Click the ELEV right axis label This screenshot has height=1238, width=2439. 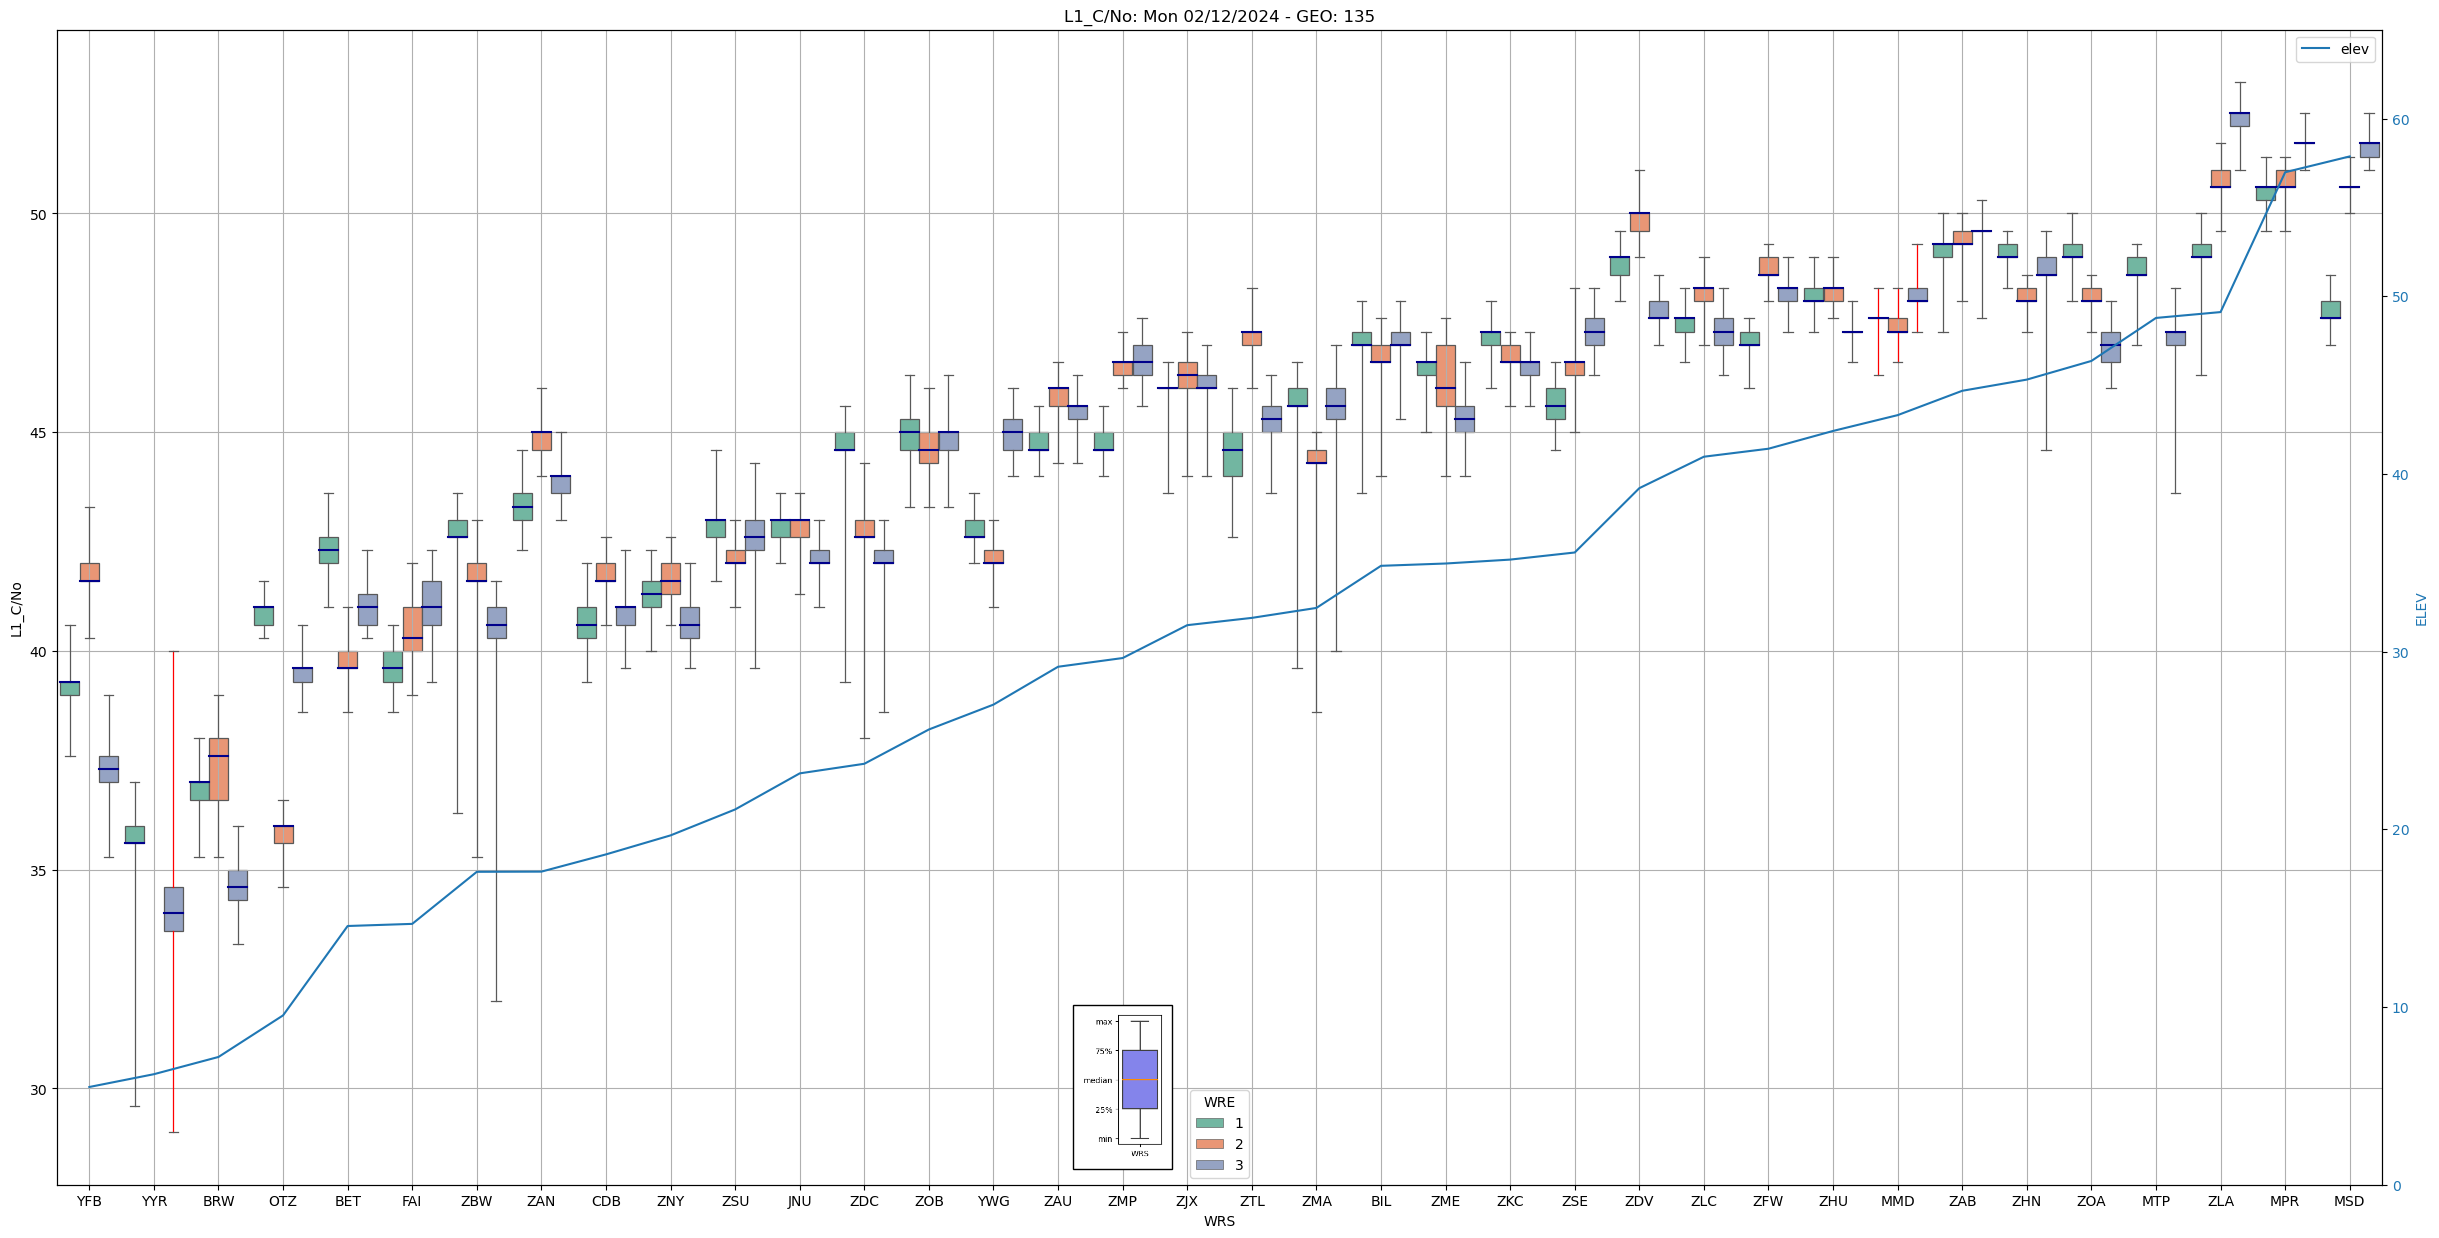[x=2421, y=609]
